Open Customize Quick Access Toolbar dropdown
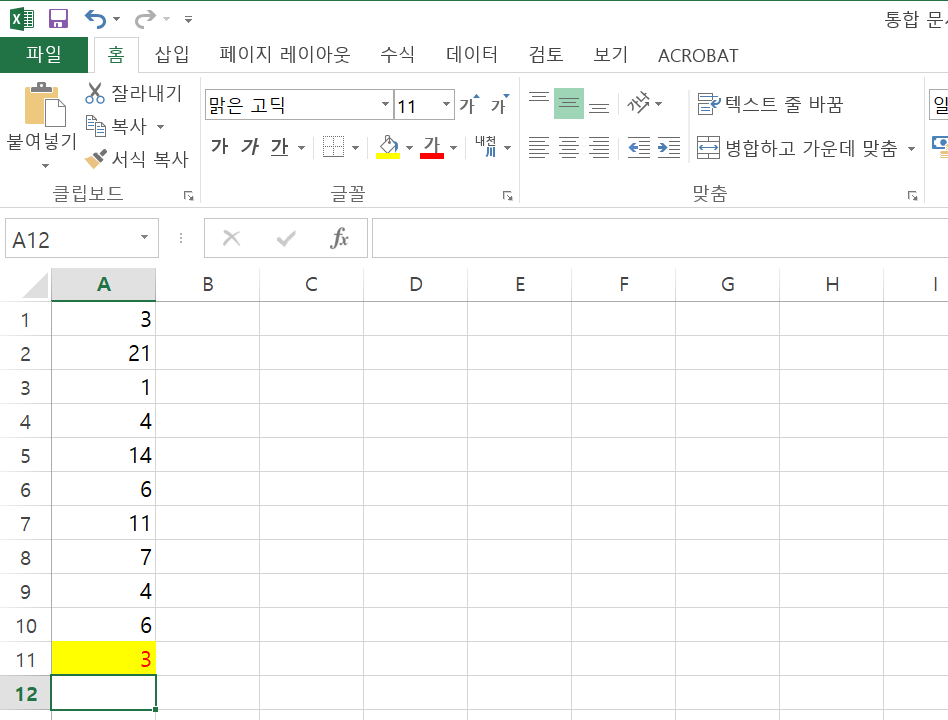Viewport: 948px width, 720px height. point(189,19)
